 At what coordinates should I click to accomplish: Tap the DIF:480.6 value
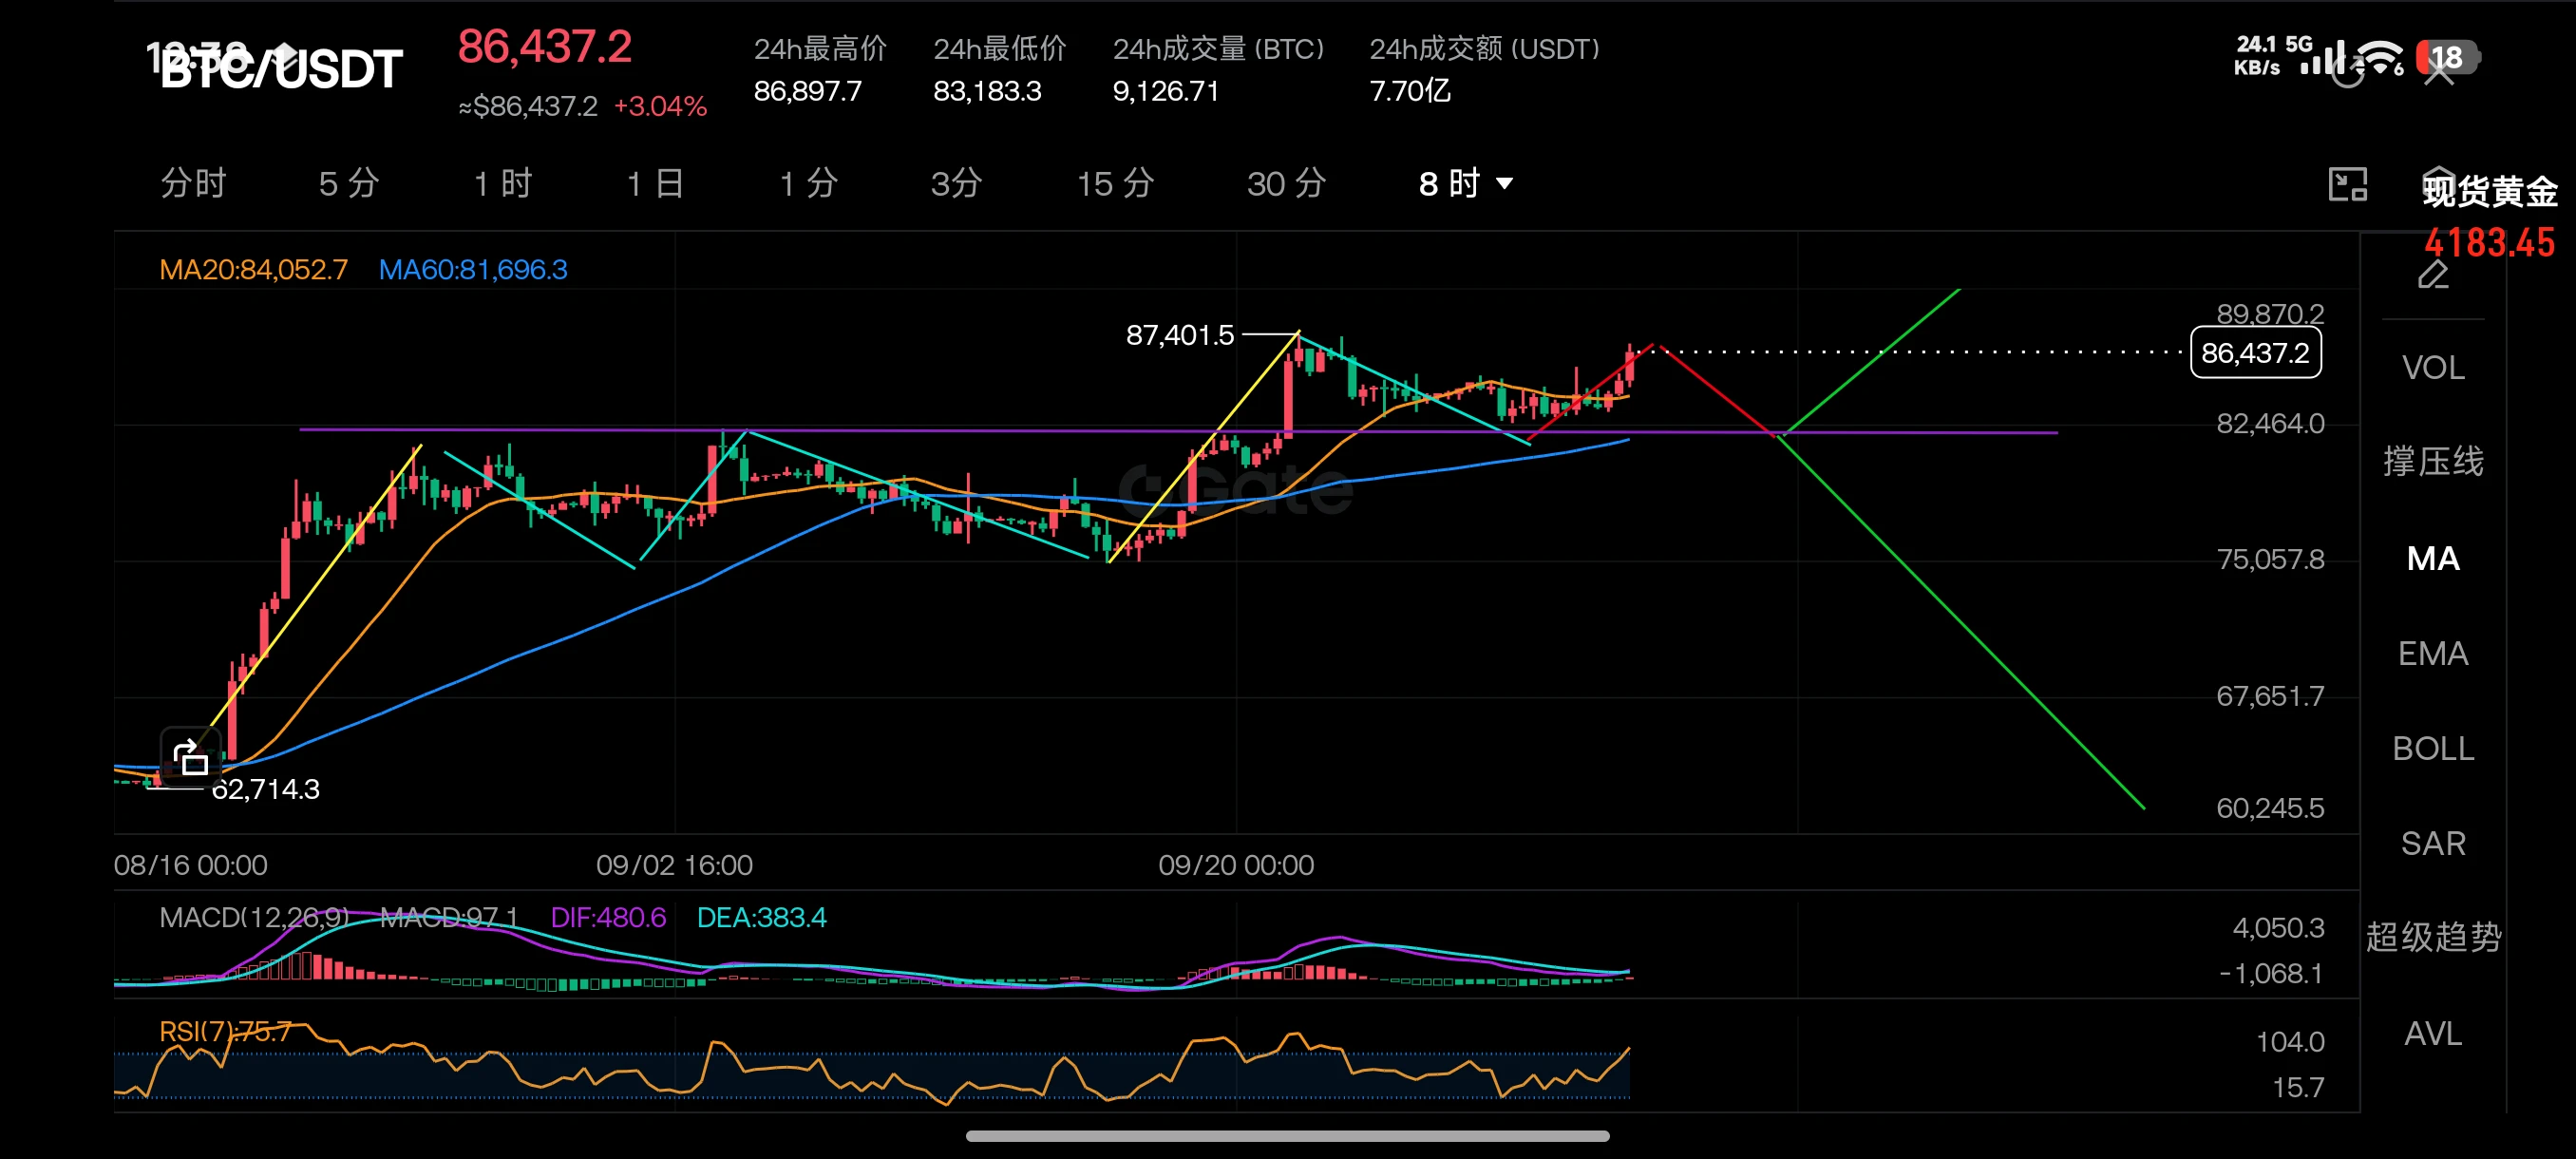click(608, 917)
